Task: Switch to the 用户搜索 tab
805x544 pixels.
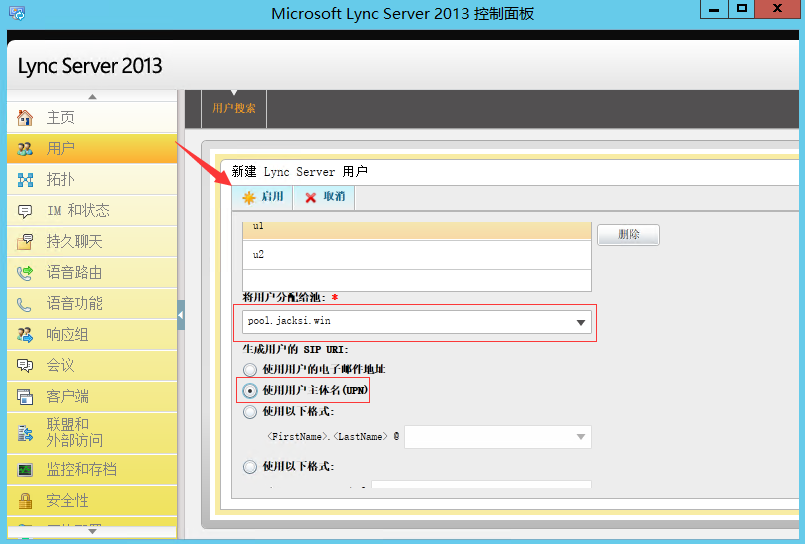Action: click(x=234, y=108)
